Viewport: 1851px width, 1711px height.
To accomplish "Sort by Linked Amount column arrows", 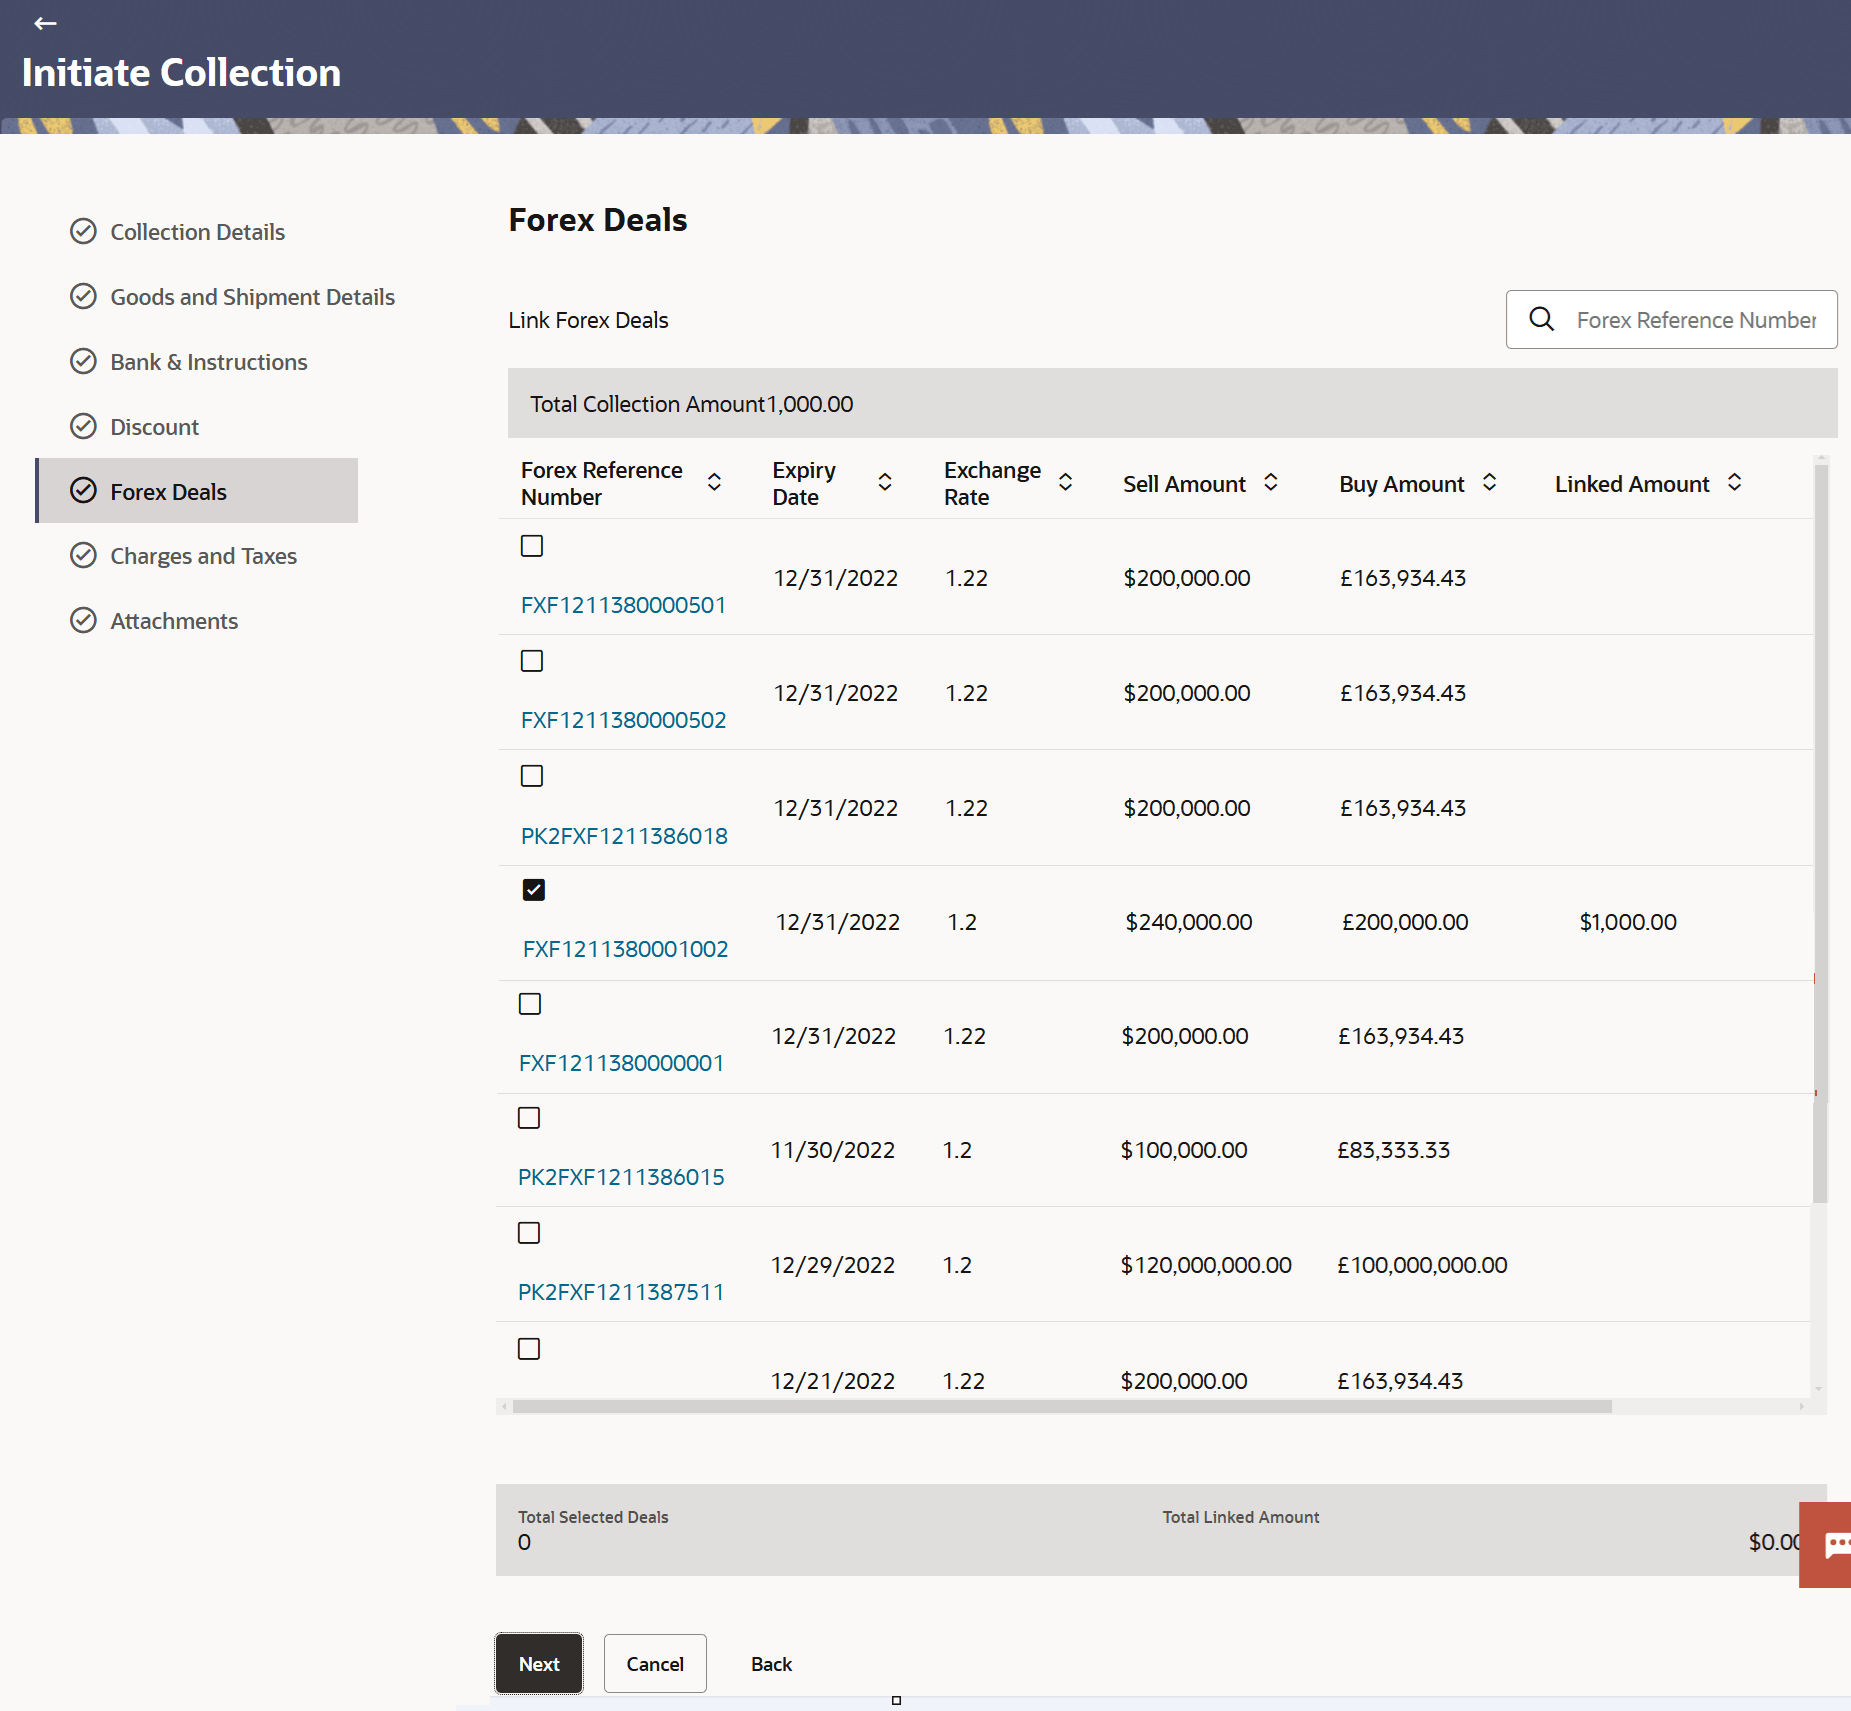I will click(x=1734, y=483).
